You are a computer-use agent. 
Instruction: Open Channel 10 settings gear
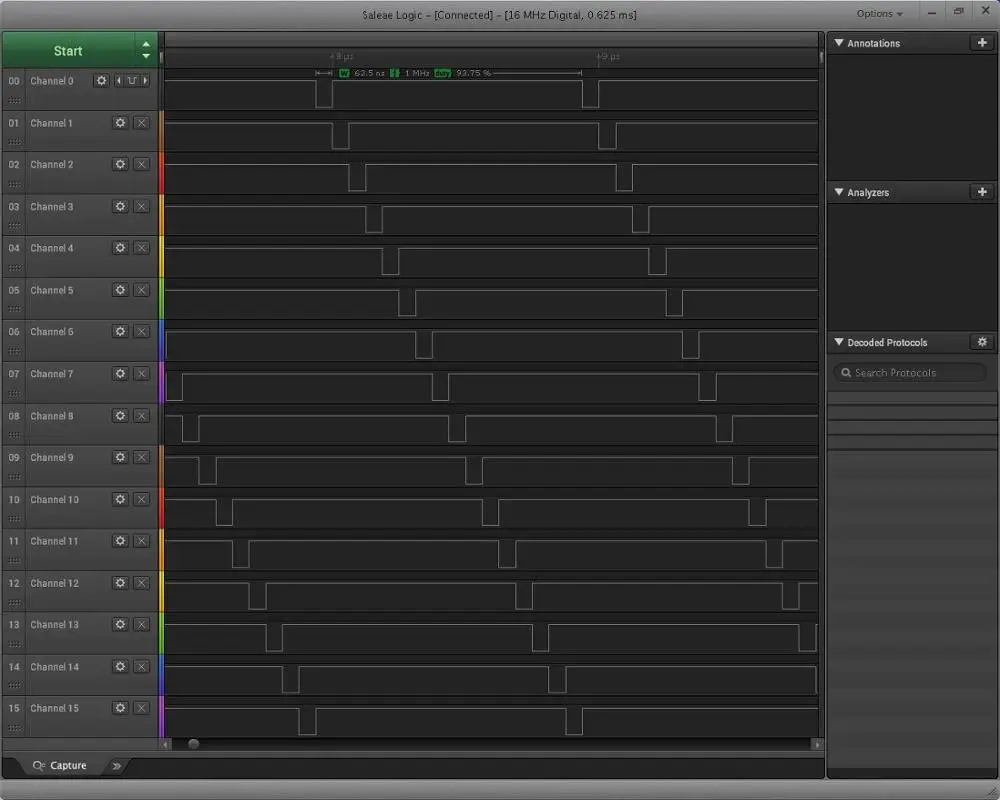[120, 499]
